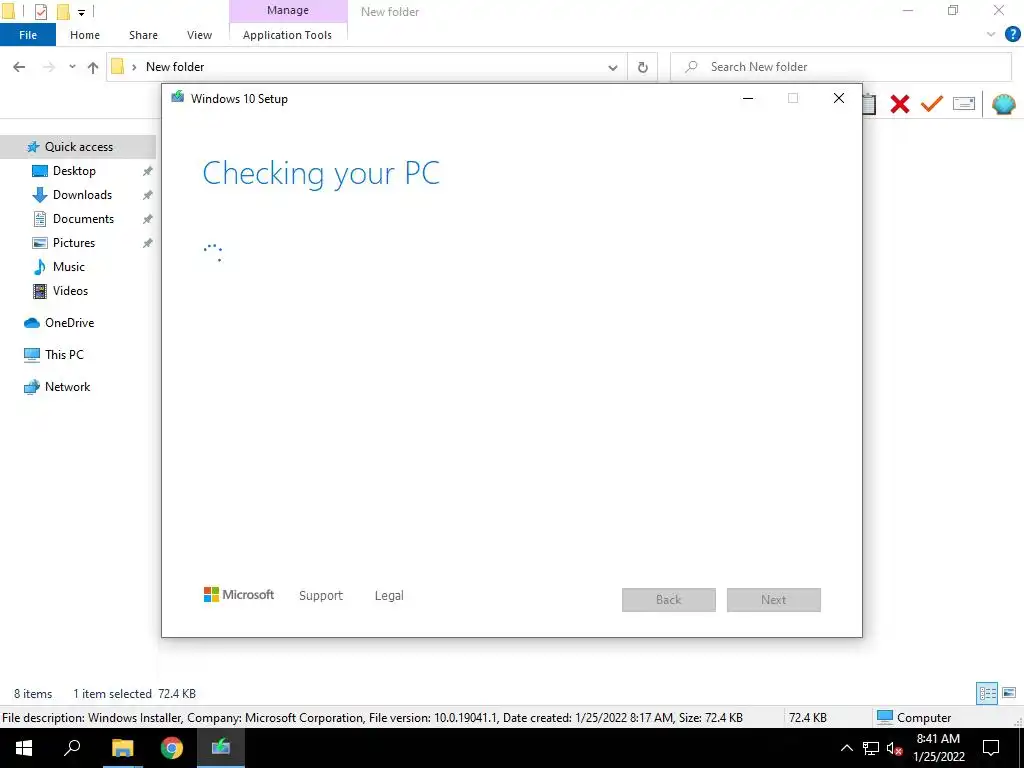Launch Chrome from the taskbar
1024x768 pixels.
[172, 748]
